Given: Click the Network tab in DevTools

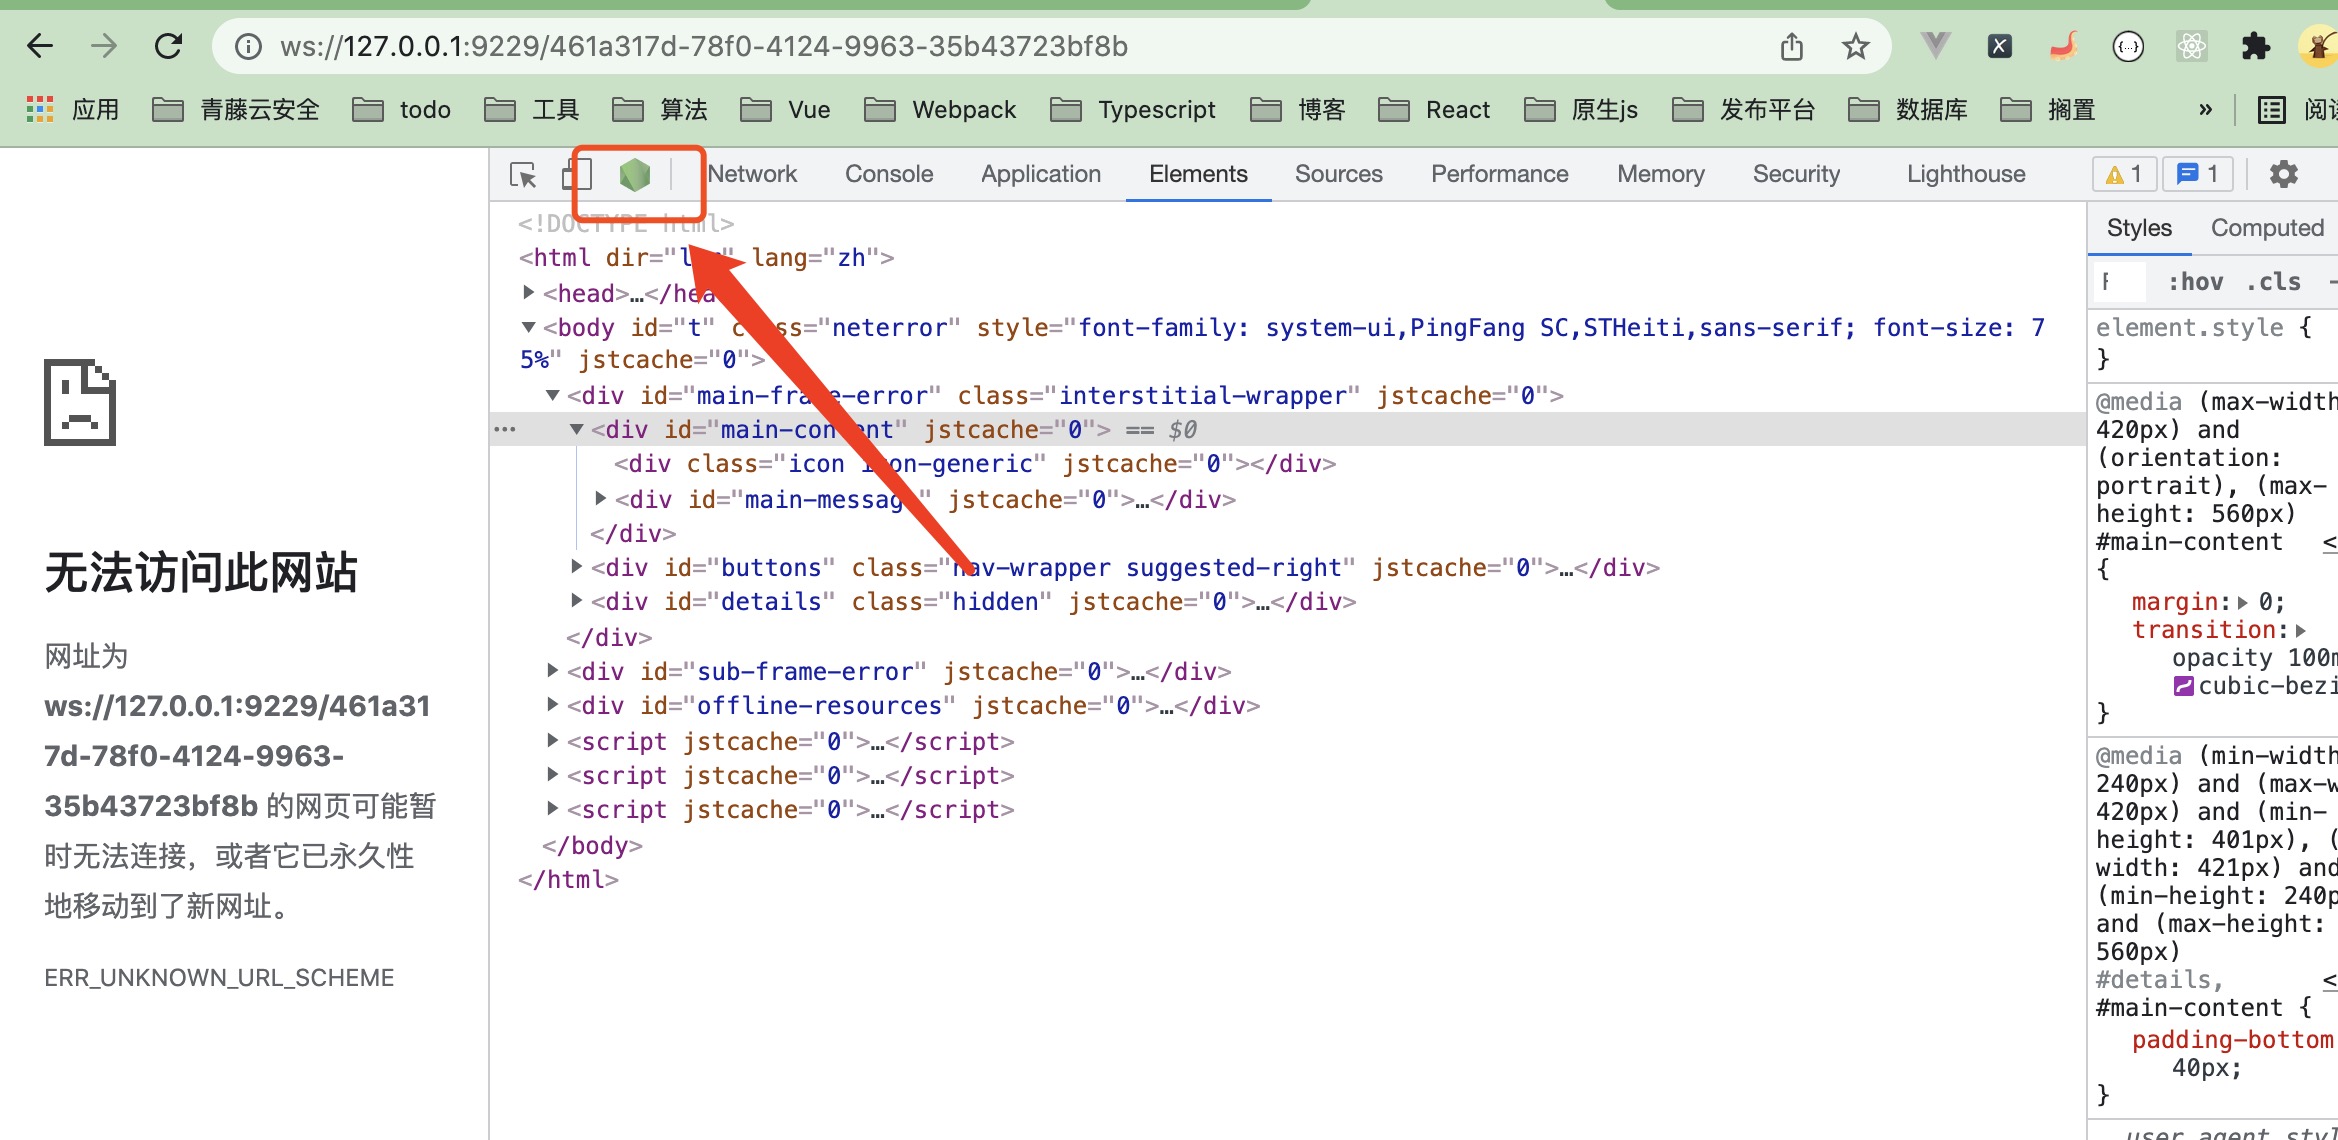Looking at the screenshot, I should pos(754,176).
